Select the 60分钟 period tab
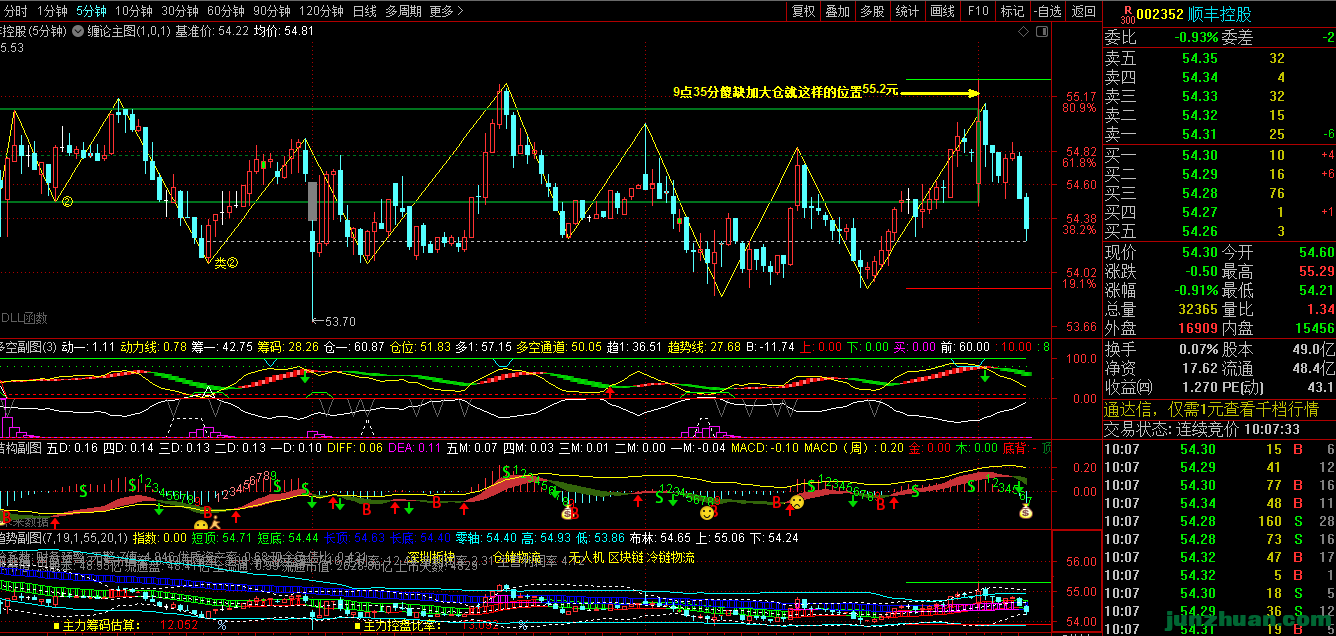Viewport: 1336px width, 636px height. 227,11
